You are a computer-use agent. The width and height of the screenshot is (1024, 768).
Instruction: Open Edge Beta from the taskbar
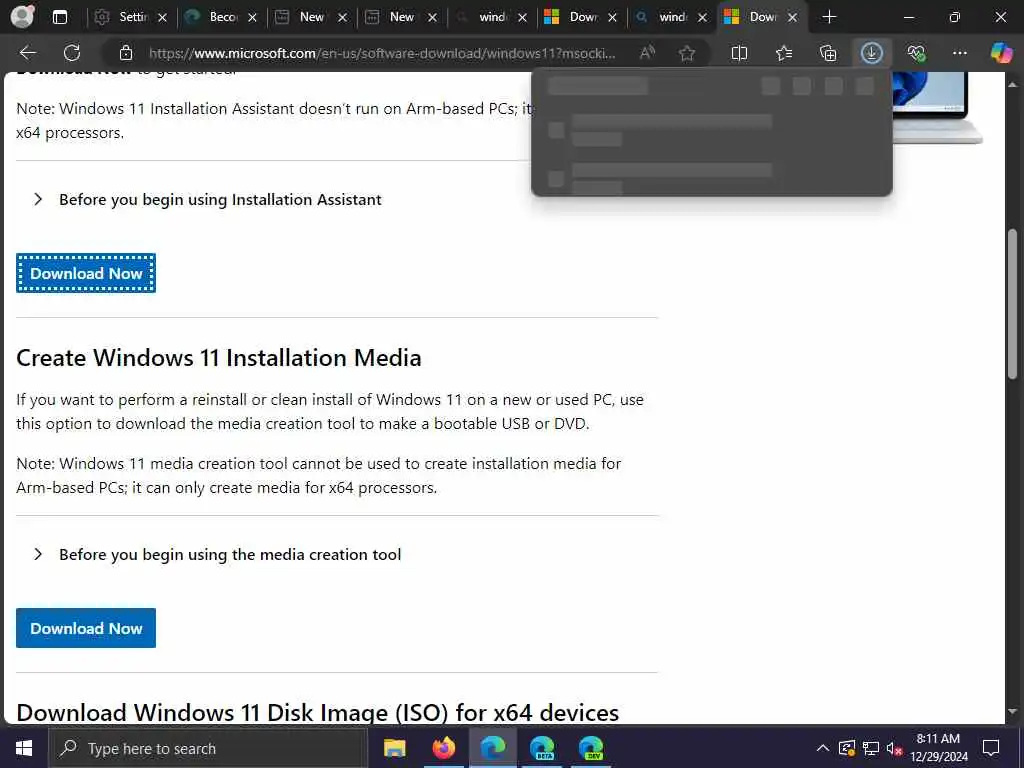[x=542, y=748]
